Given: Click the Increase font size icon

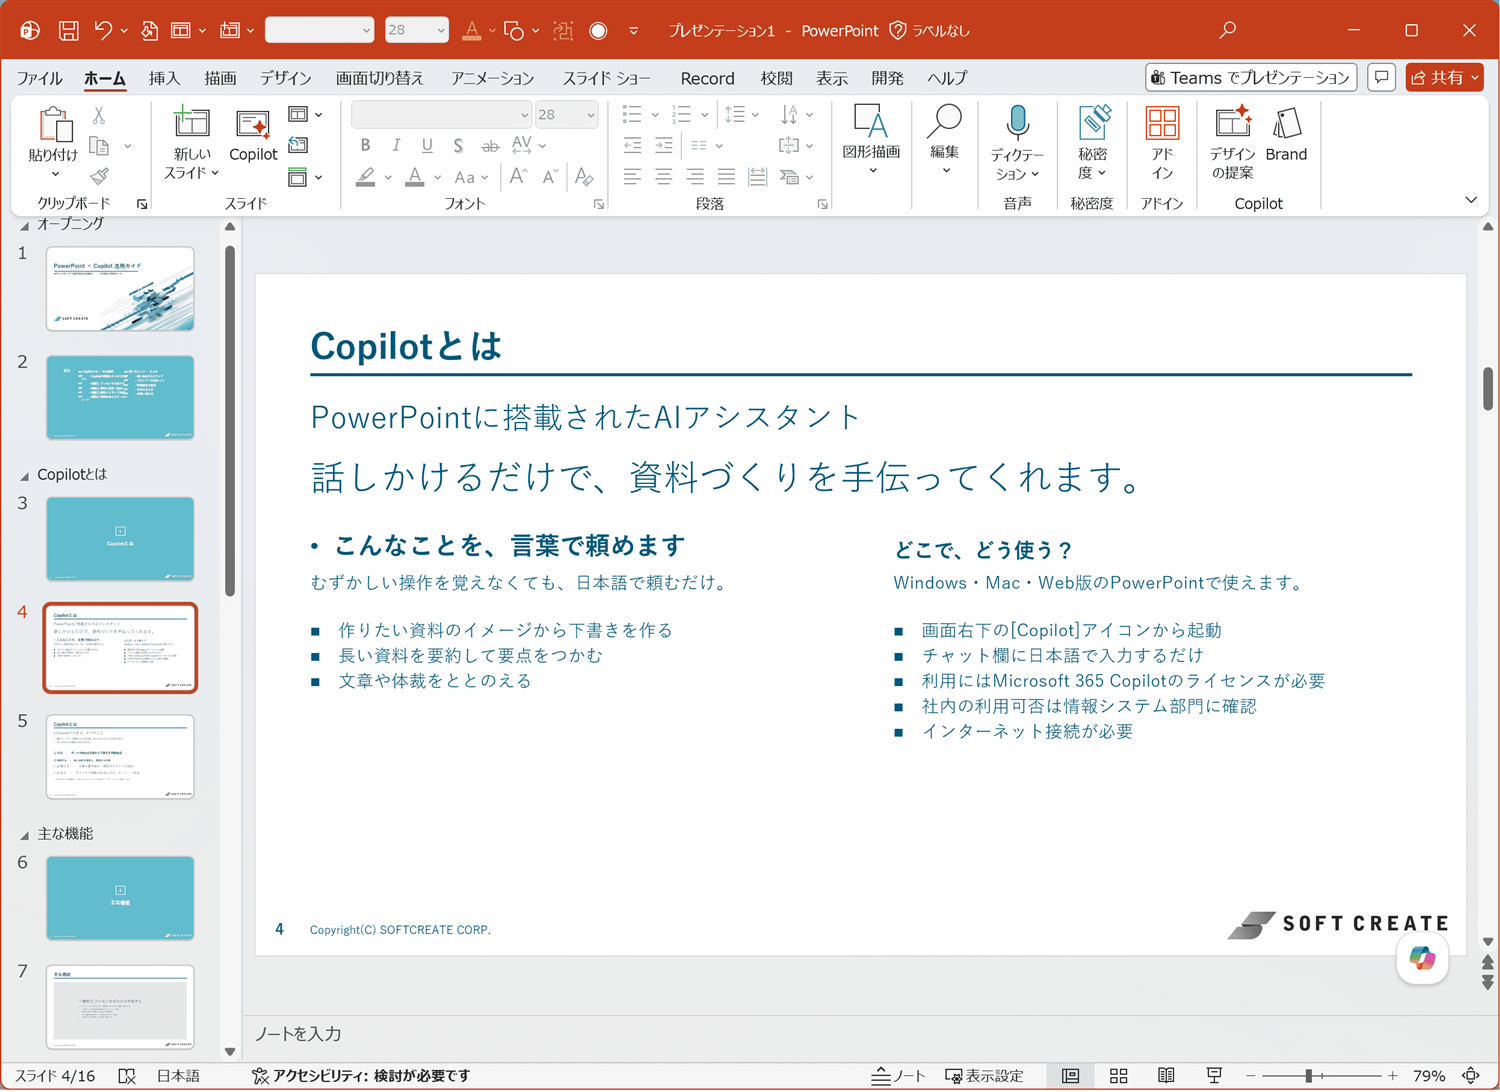Looking at the screenshot, I should 518,177.
